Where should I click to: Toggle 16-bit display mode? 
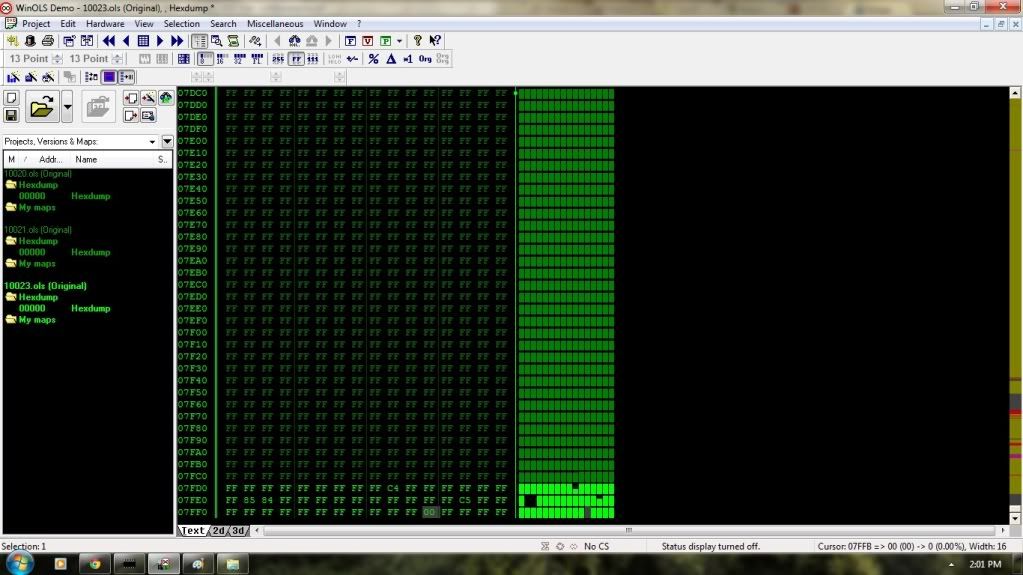[222, 59]
